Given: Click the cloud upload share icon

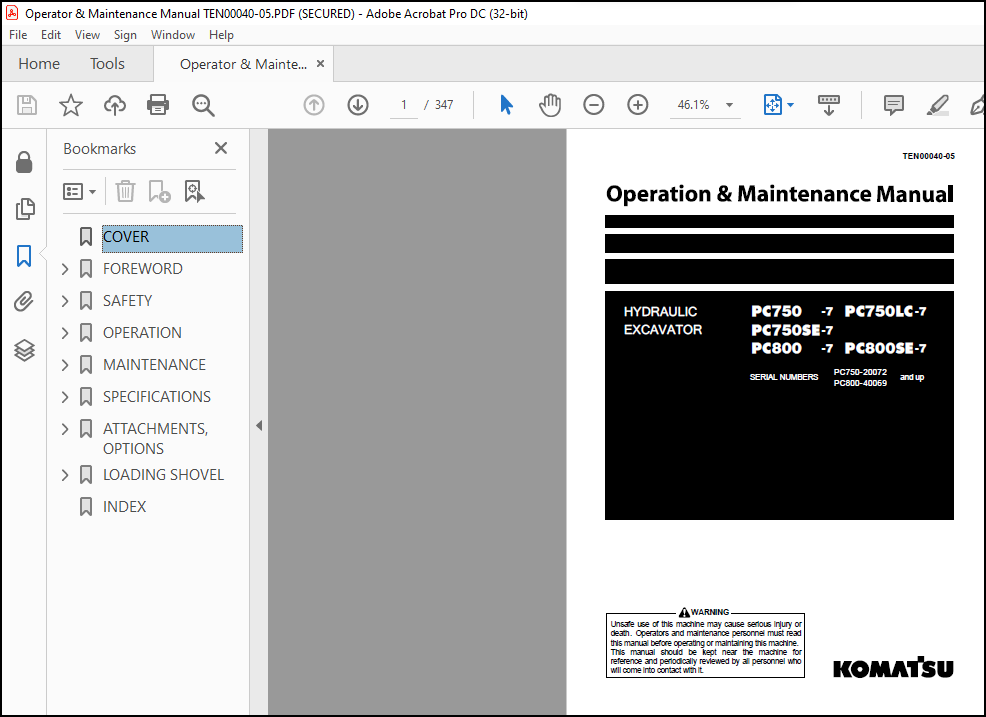Looking at the screenshot, I should coord(114,105).
